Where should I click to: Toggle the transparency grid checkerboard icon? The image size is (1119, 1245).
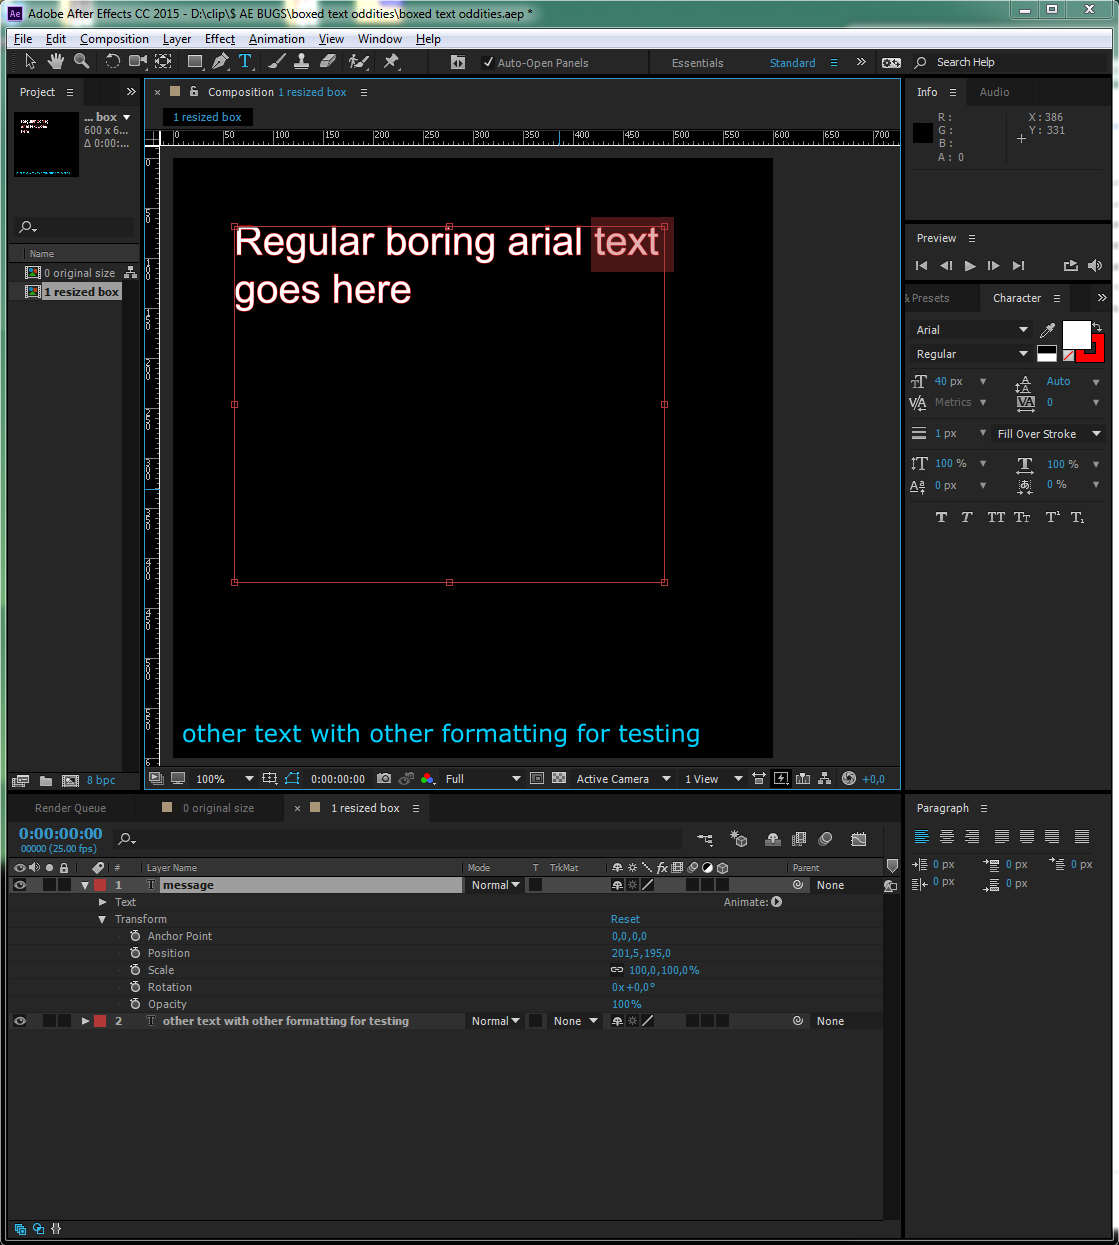point(559,778)
